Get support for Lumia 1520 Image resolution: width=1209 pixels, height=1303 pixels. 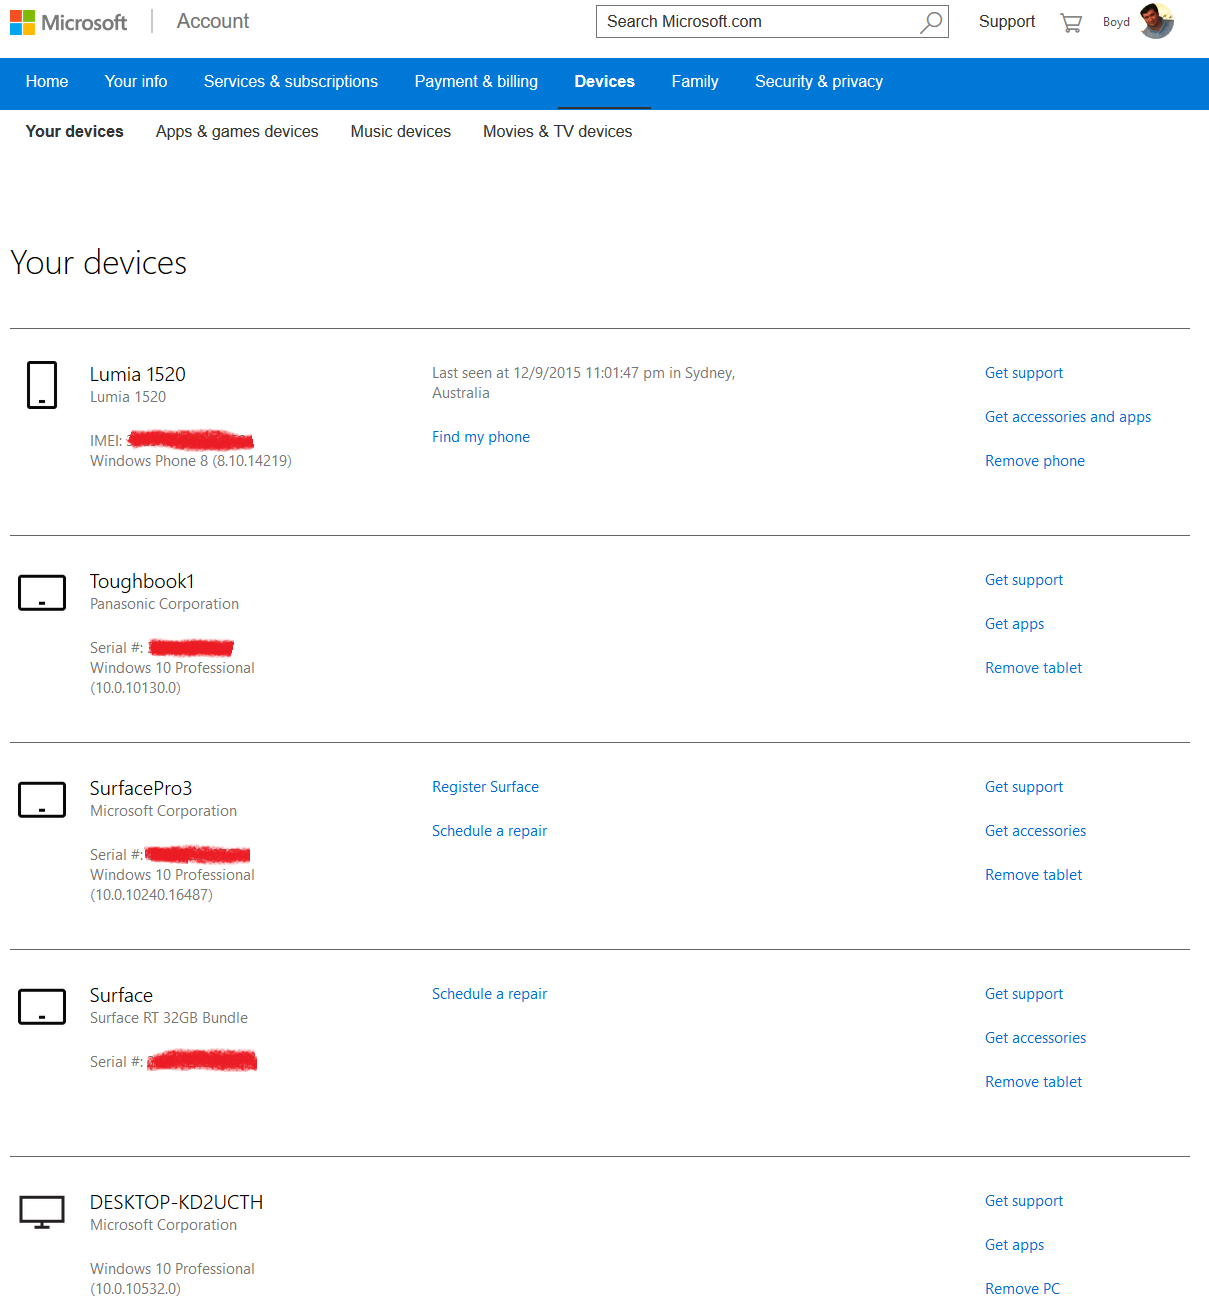coord(1024,373)
